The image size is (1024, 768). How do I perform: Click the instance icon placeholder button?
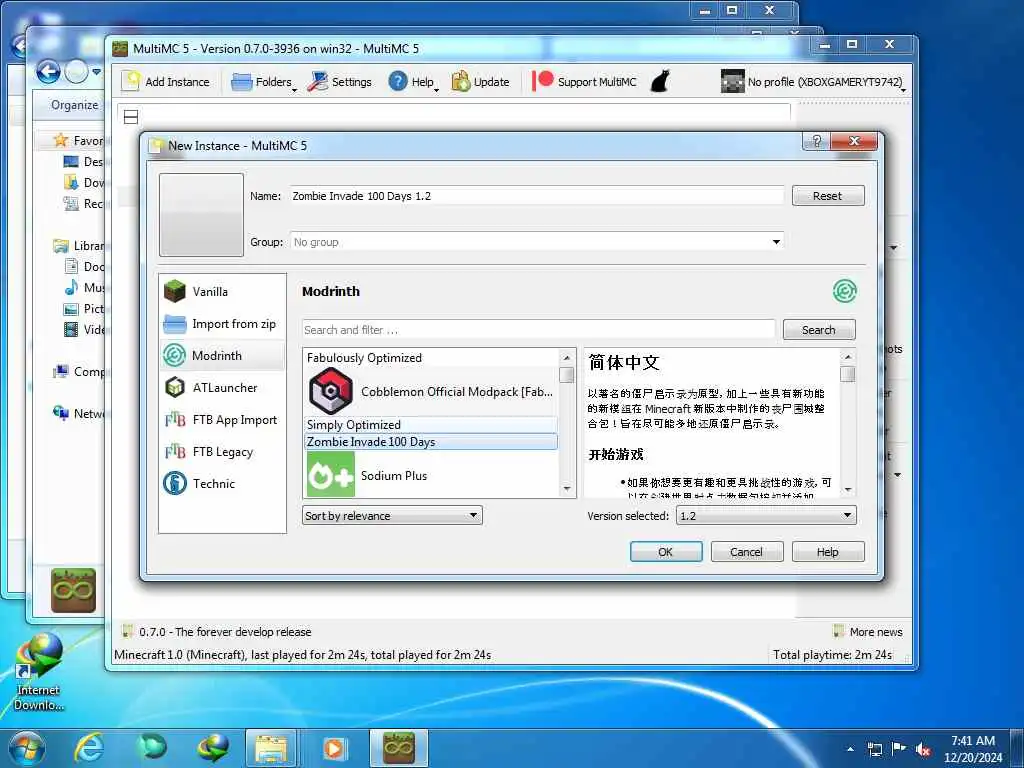202,215
